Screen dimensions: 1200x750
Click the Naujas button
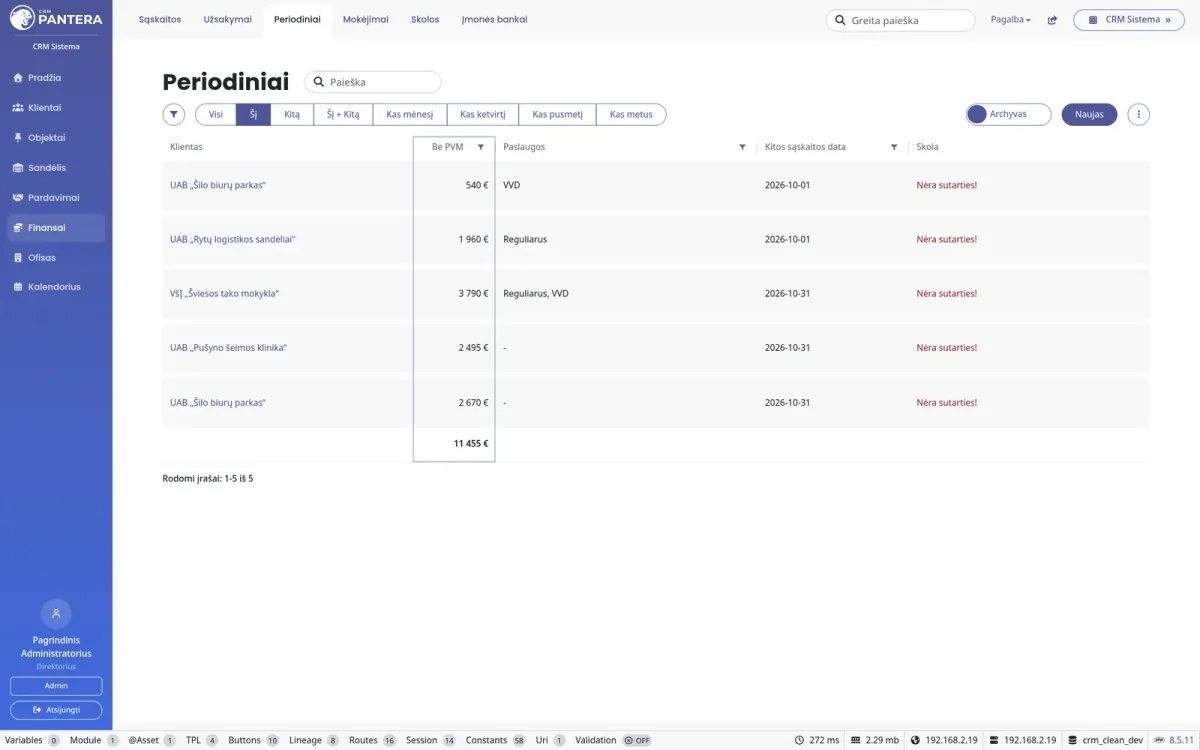pos(1089,115)
